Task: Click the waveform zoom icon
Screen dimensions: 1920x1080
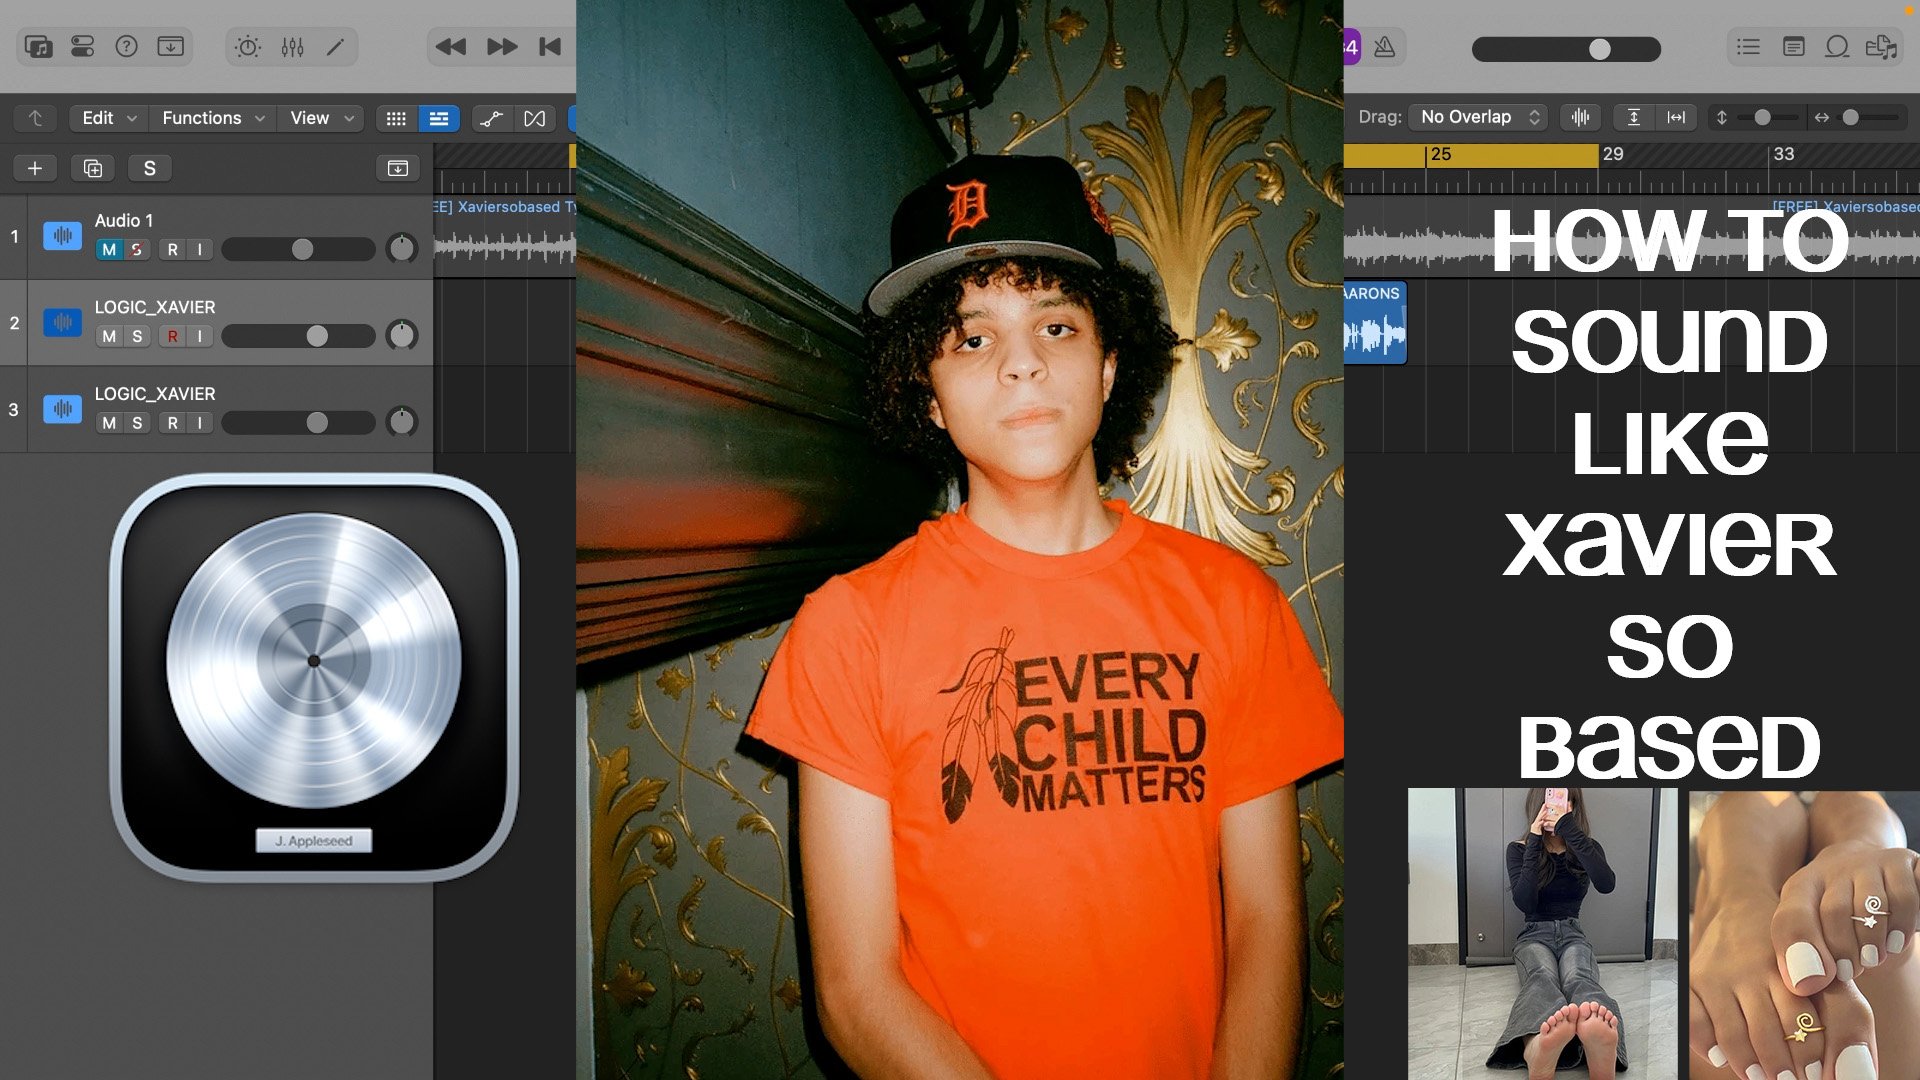Action: tap(1580, 117)
